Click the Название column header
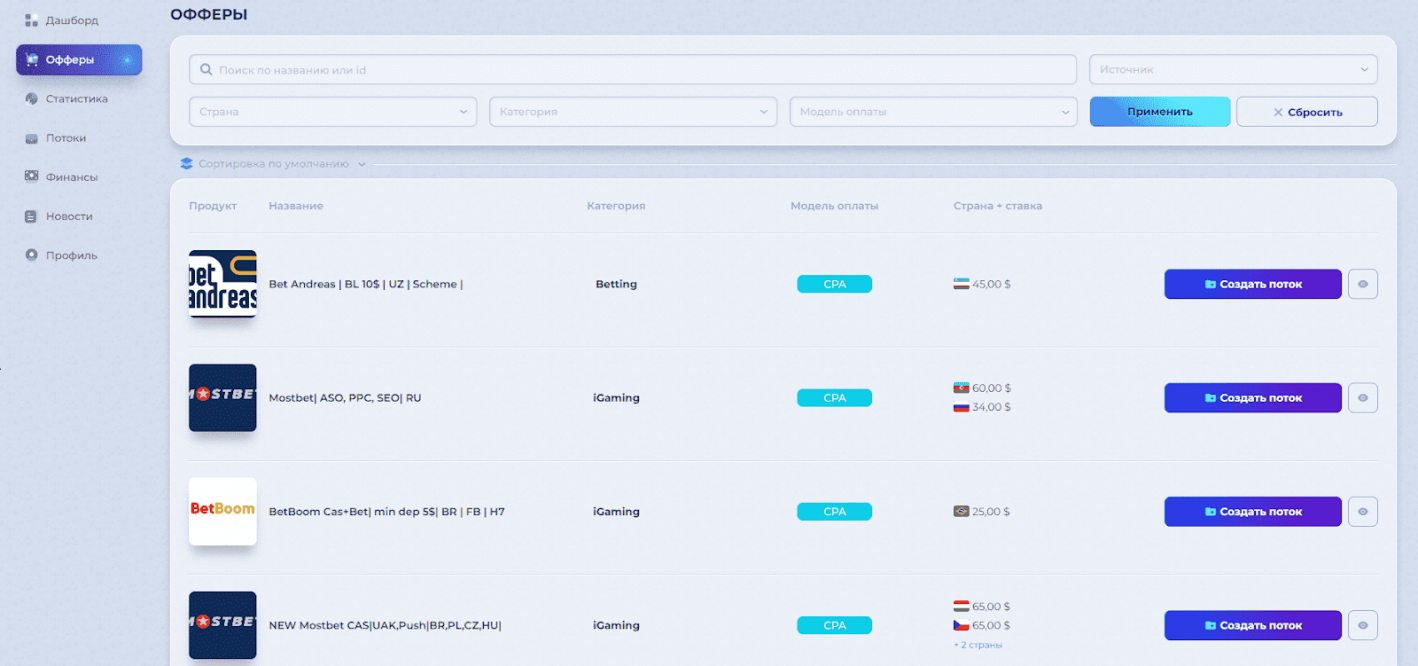Screen dimensions: 1418x666 tap(296, 206)
